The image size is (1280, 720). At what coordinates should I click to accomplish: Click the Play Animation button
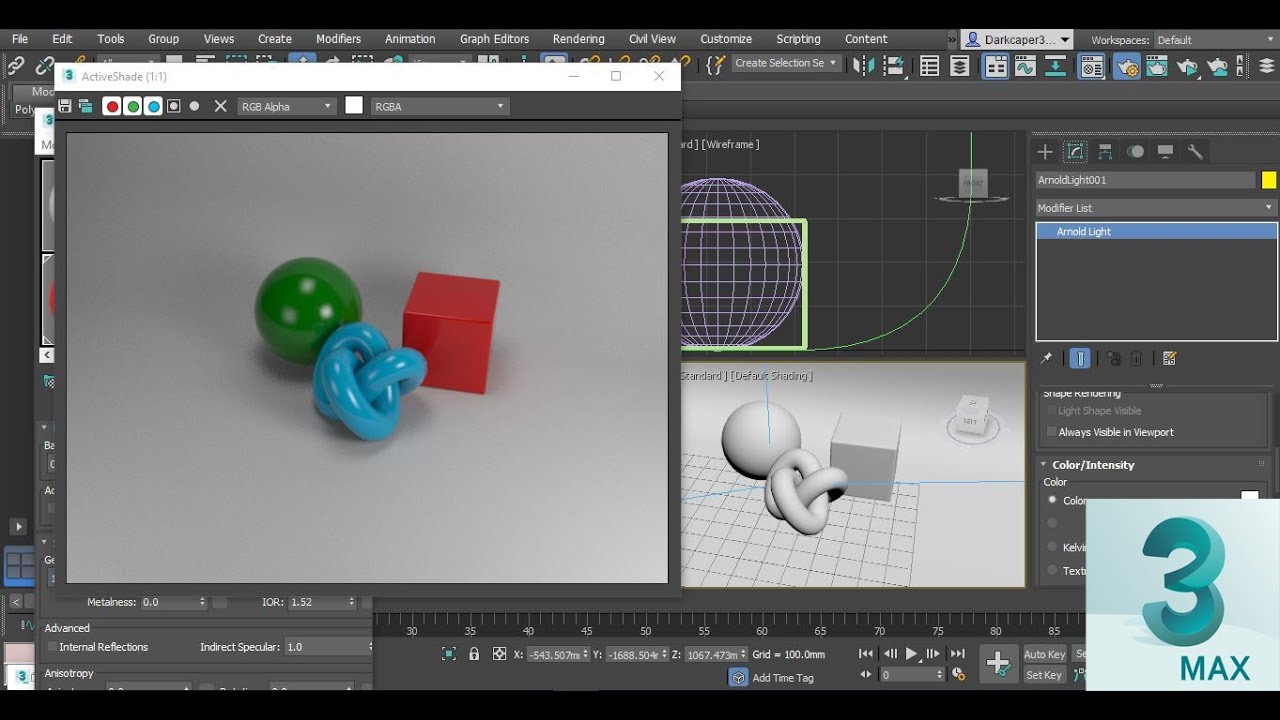point(911,654)
